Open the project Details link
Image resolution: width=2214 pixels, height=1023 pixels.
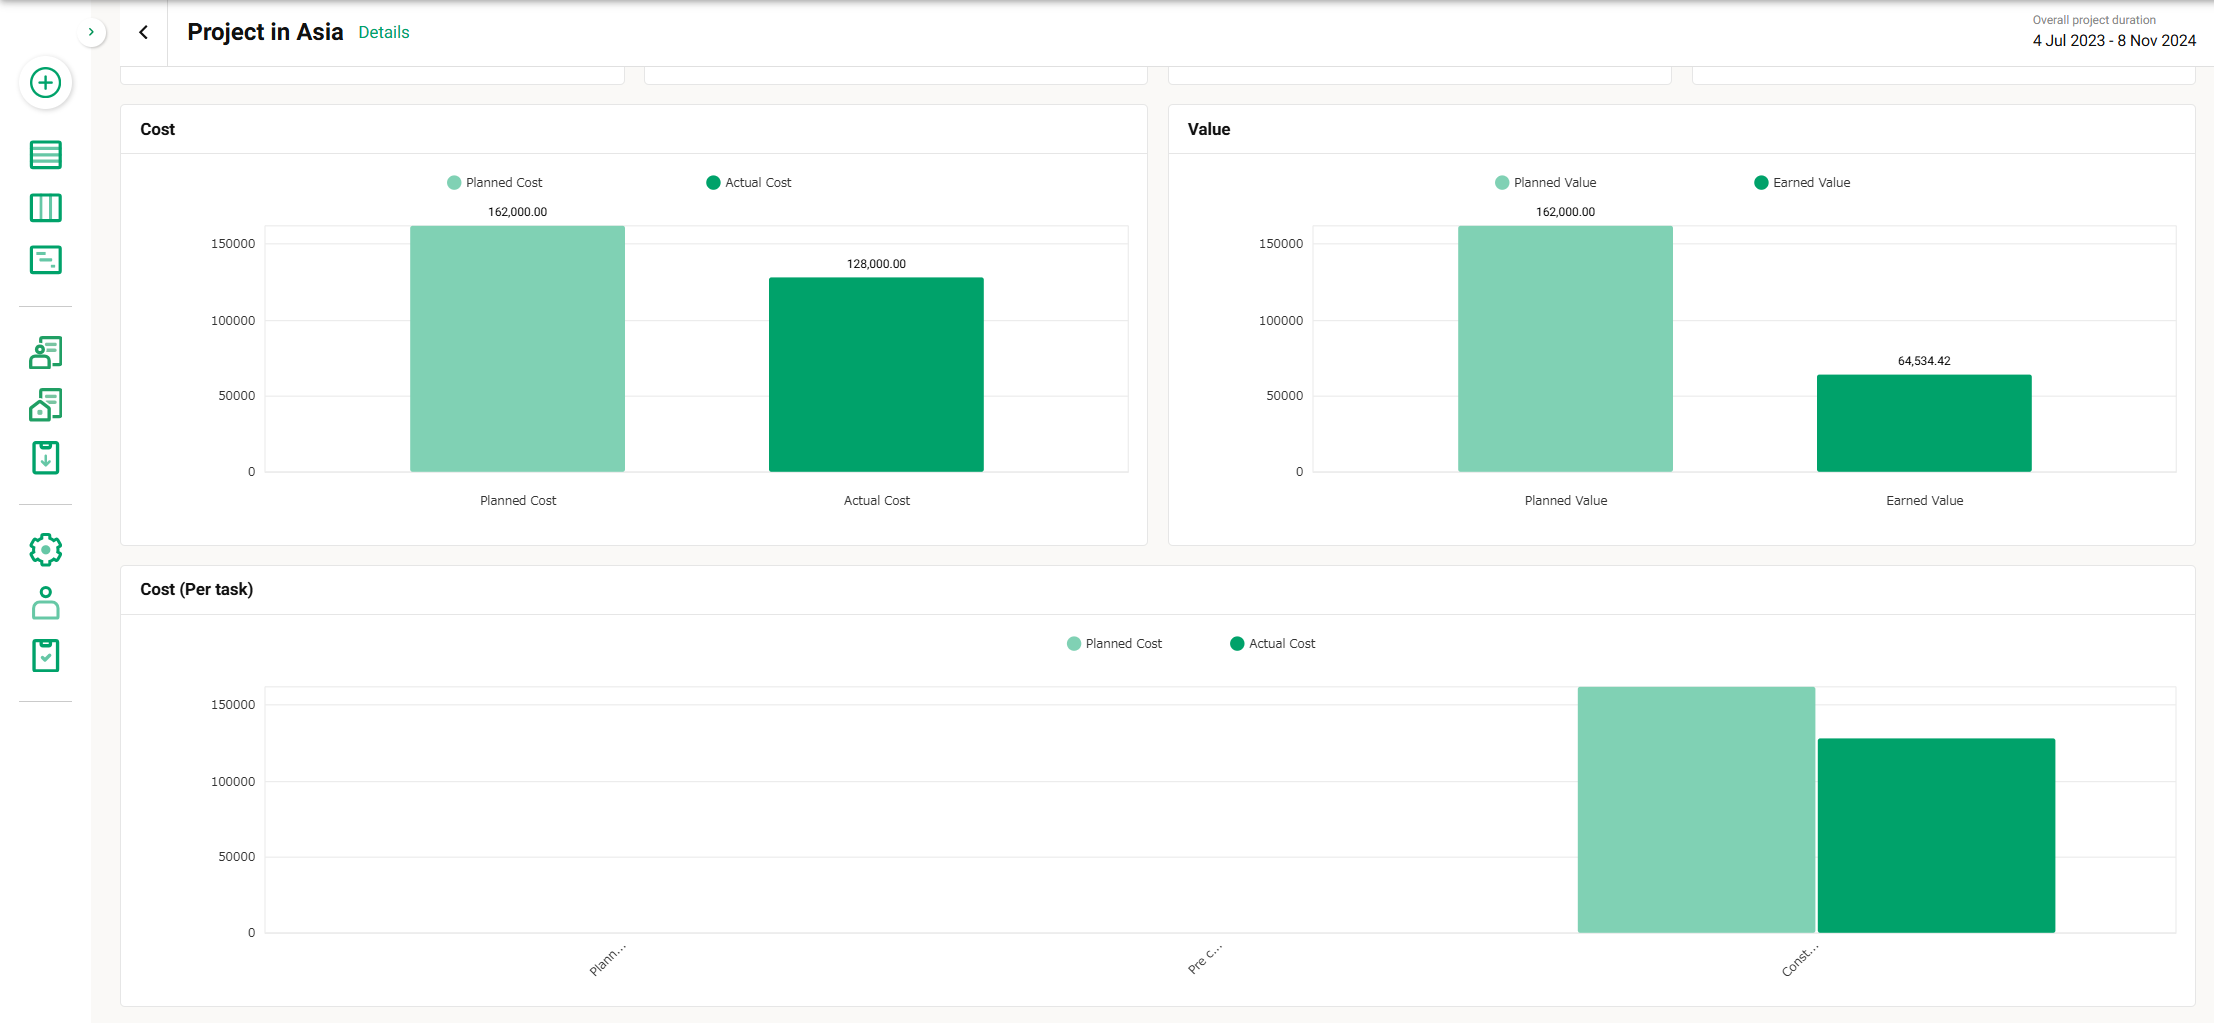tap(383, 33)
